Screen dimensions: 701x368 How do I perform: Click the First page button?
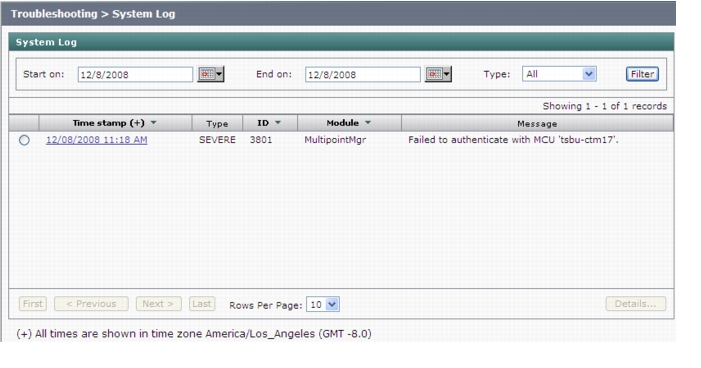33,304
